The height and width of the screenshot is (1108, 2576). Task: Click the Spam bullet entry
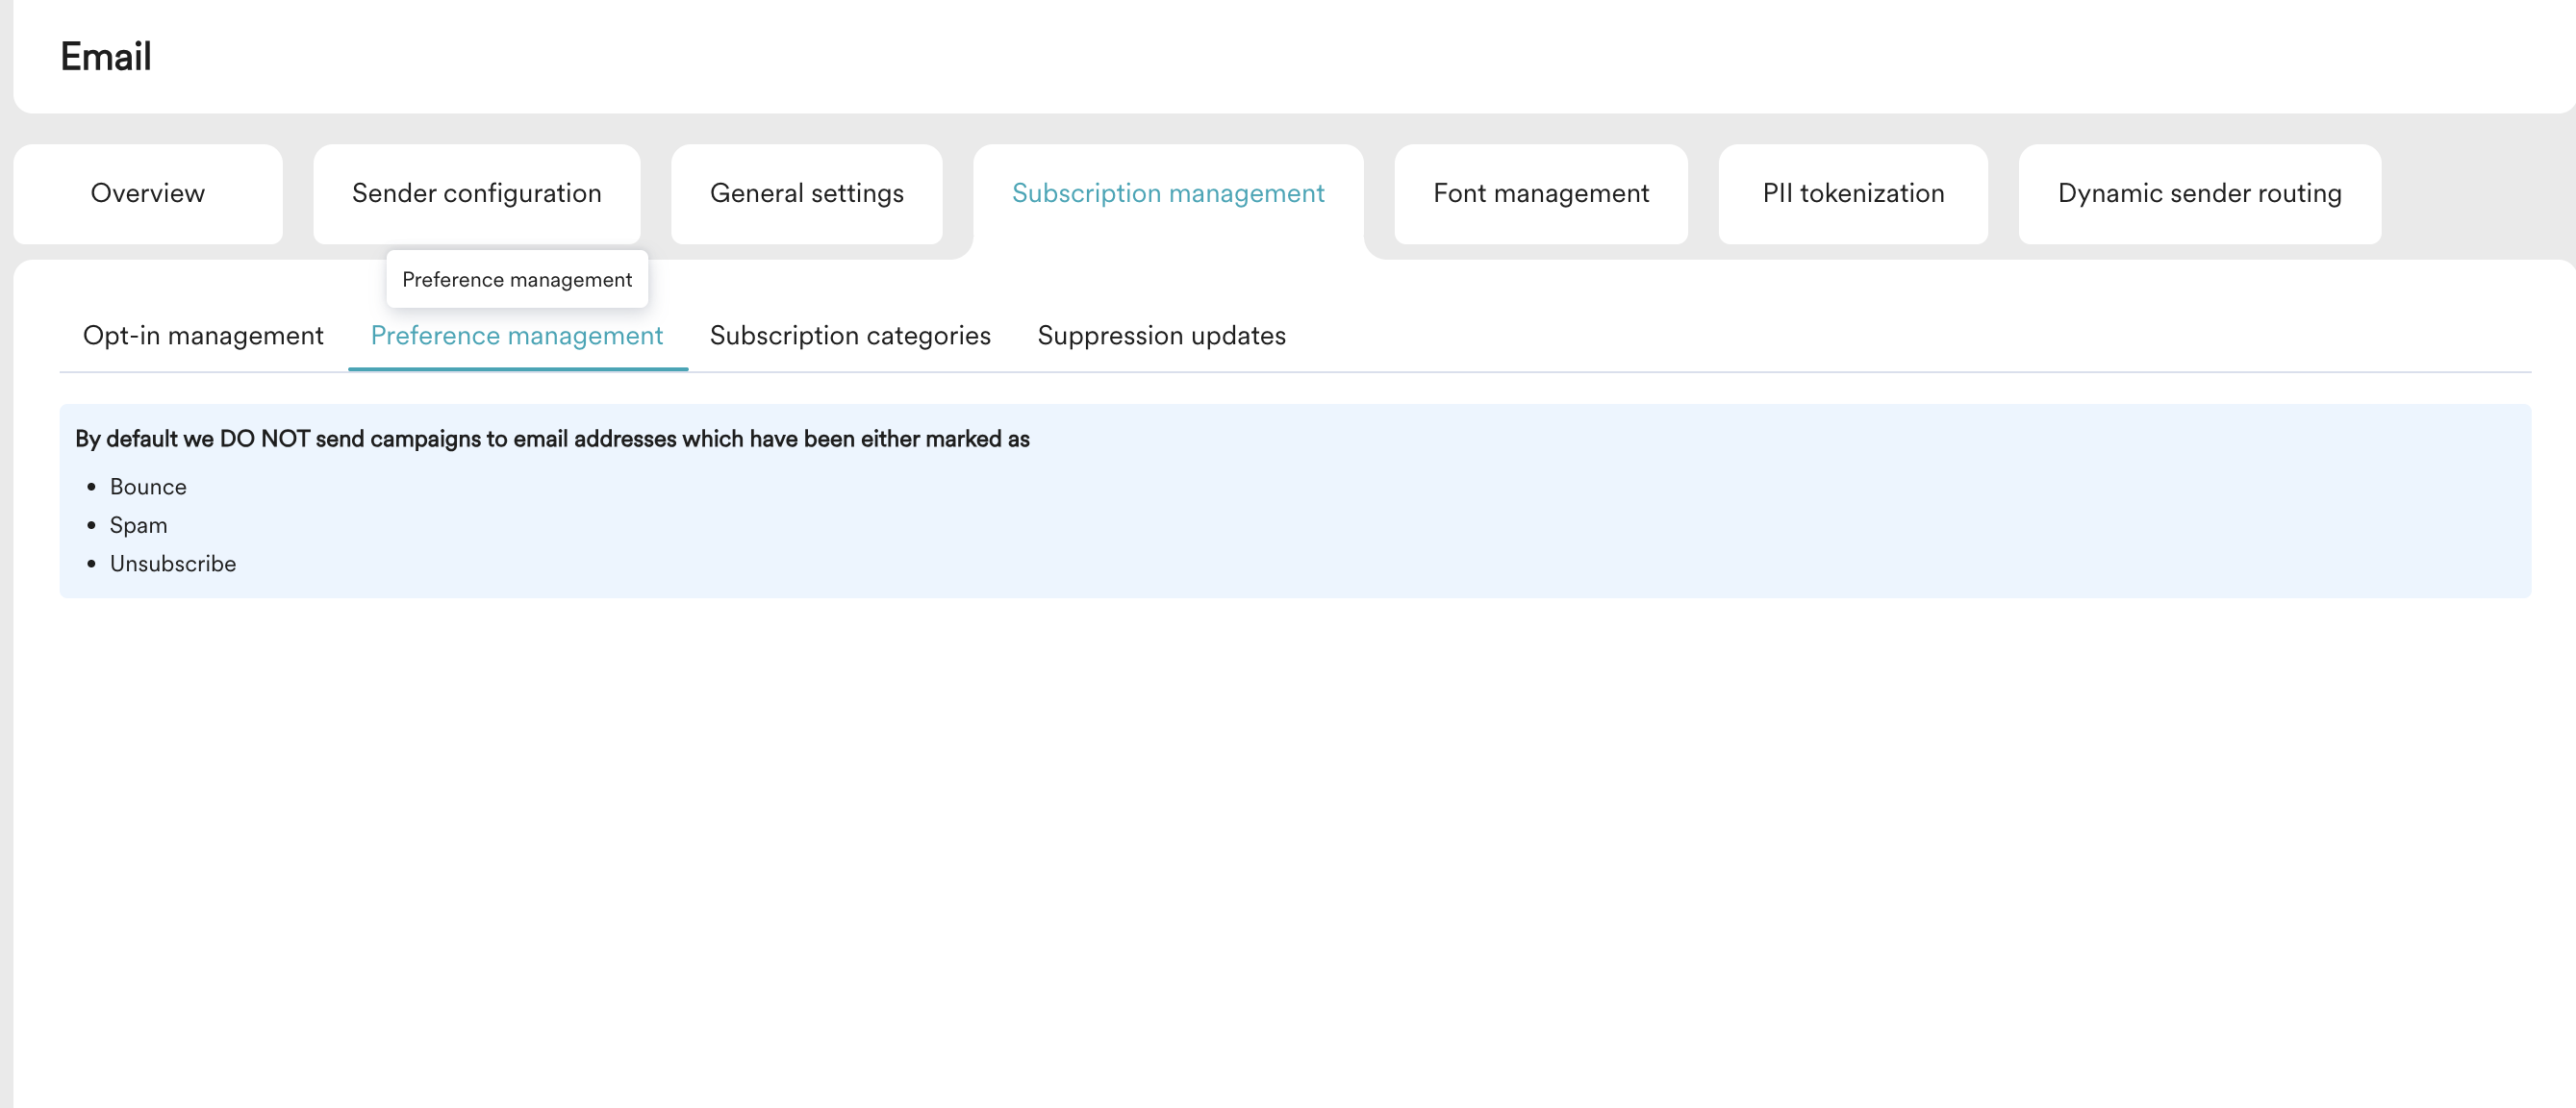tap(139, 525)
